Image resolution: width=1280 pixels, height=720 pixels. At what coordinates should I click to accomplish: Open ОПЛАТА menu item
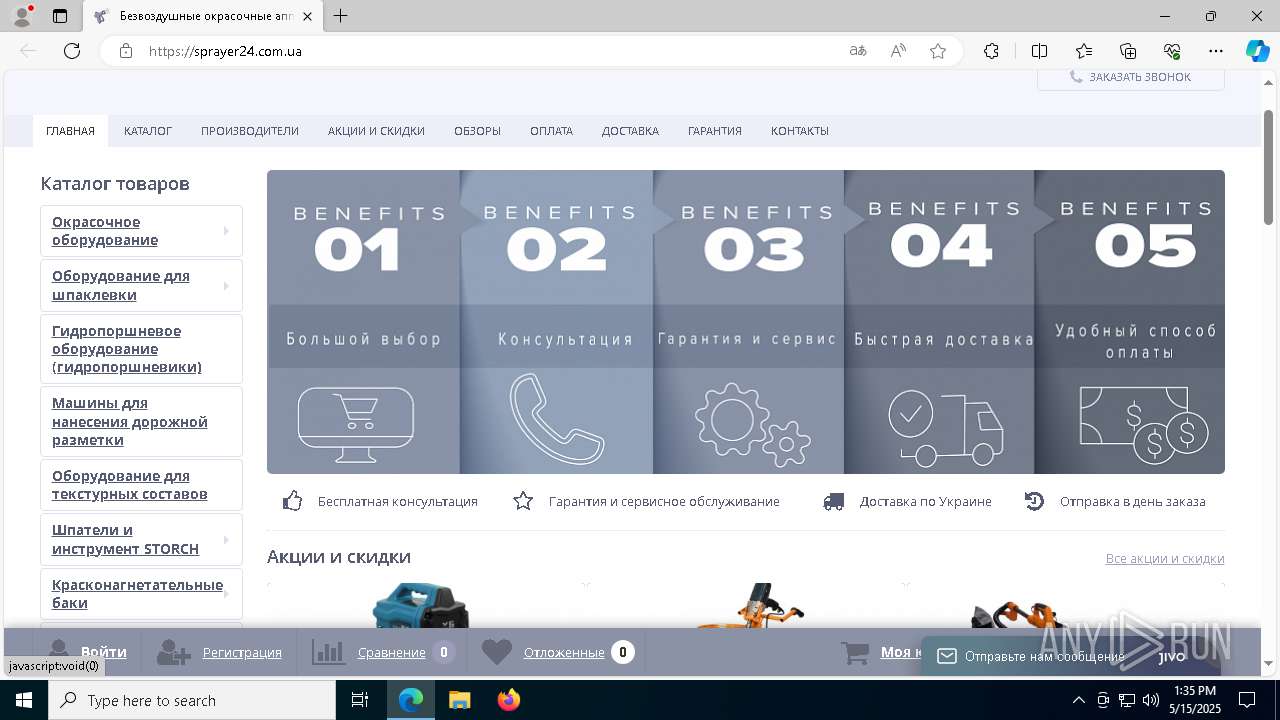coord(551,131)
